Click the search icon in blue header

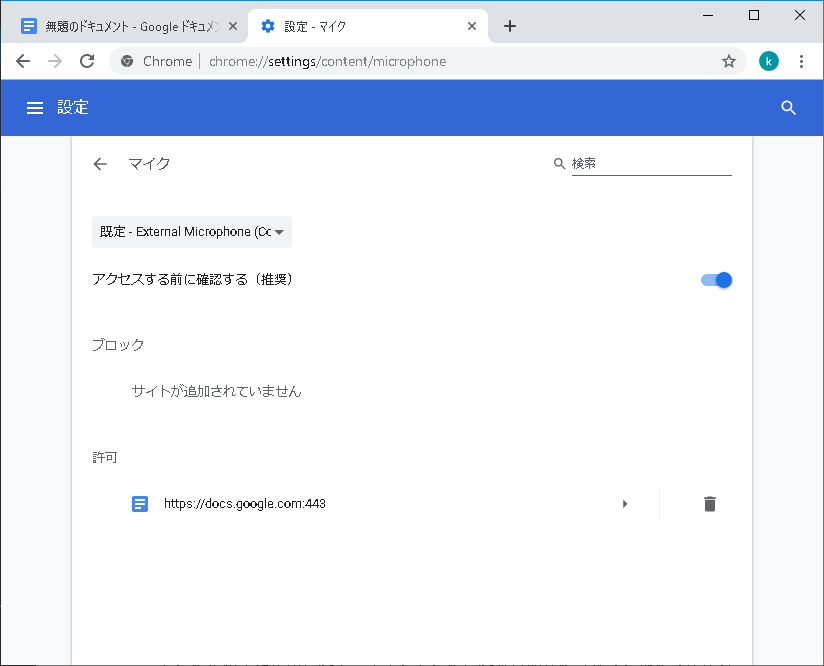point(788,108)
